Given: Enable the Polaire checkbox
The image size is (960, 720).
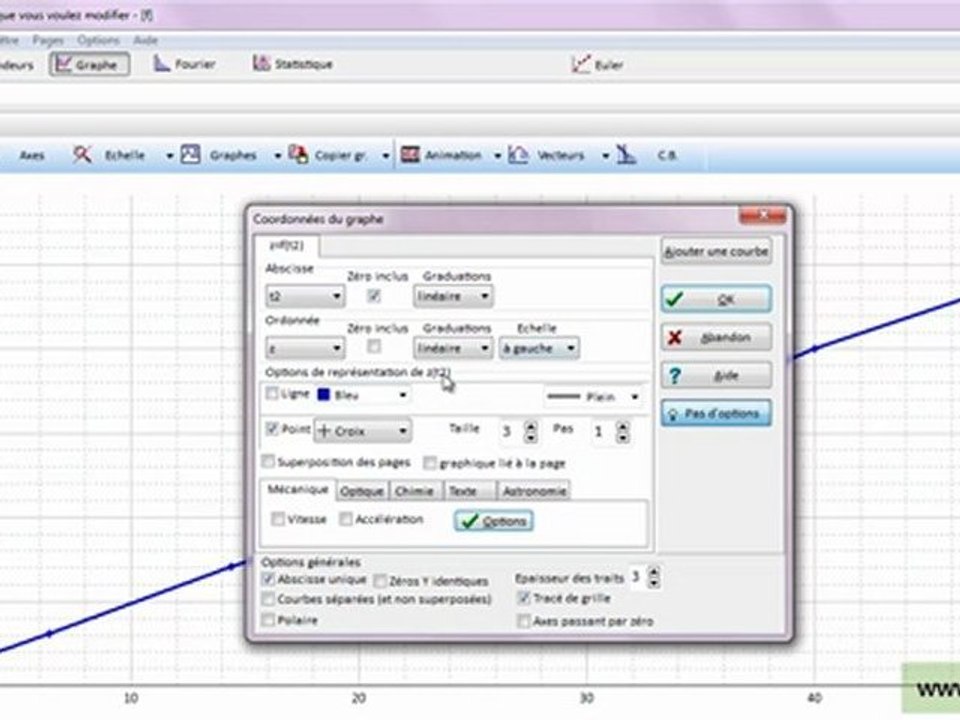Looking at the screenshot, I should (268, 620).
